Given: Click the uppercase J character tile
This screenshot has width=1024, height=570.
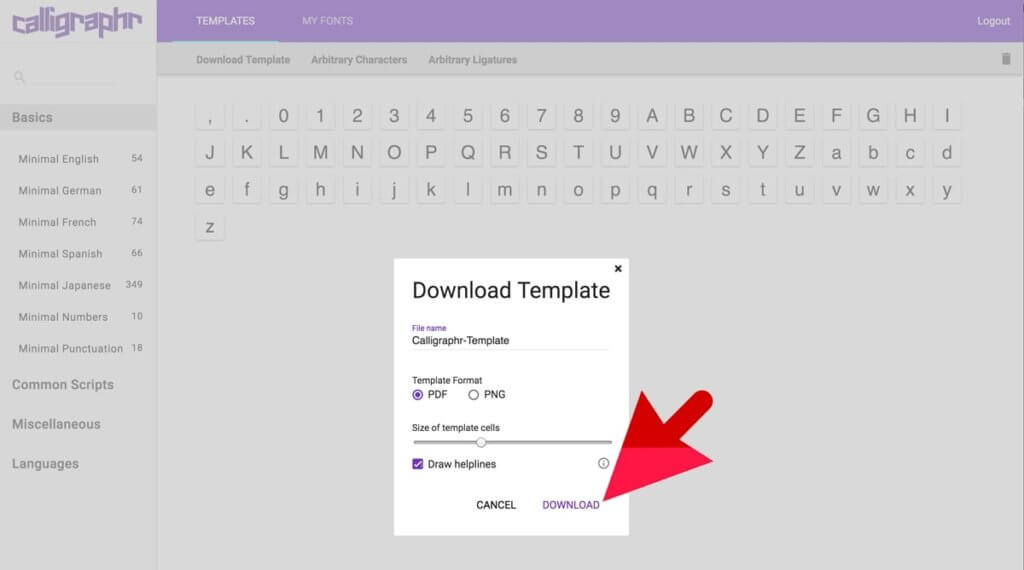Looking at the screenshot, I should (x=210, y=153).
